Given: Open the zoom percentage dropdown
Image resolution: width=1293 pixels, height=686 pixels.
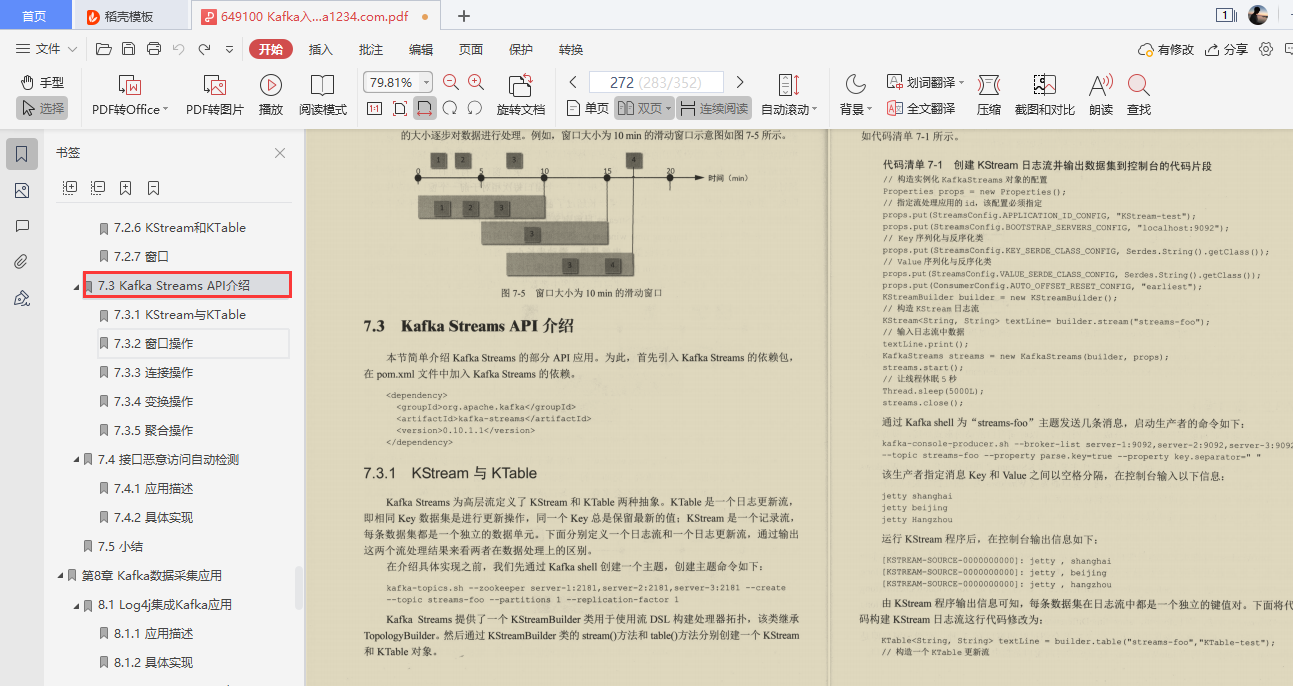Looking at the screenshot, I should [424, 81].
